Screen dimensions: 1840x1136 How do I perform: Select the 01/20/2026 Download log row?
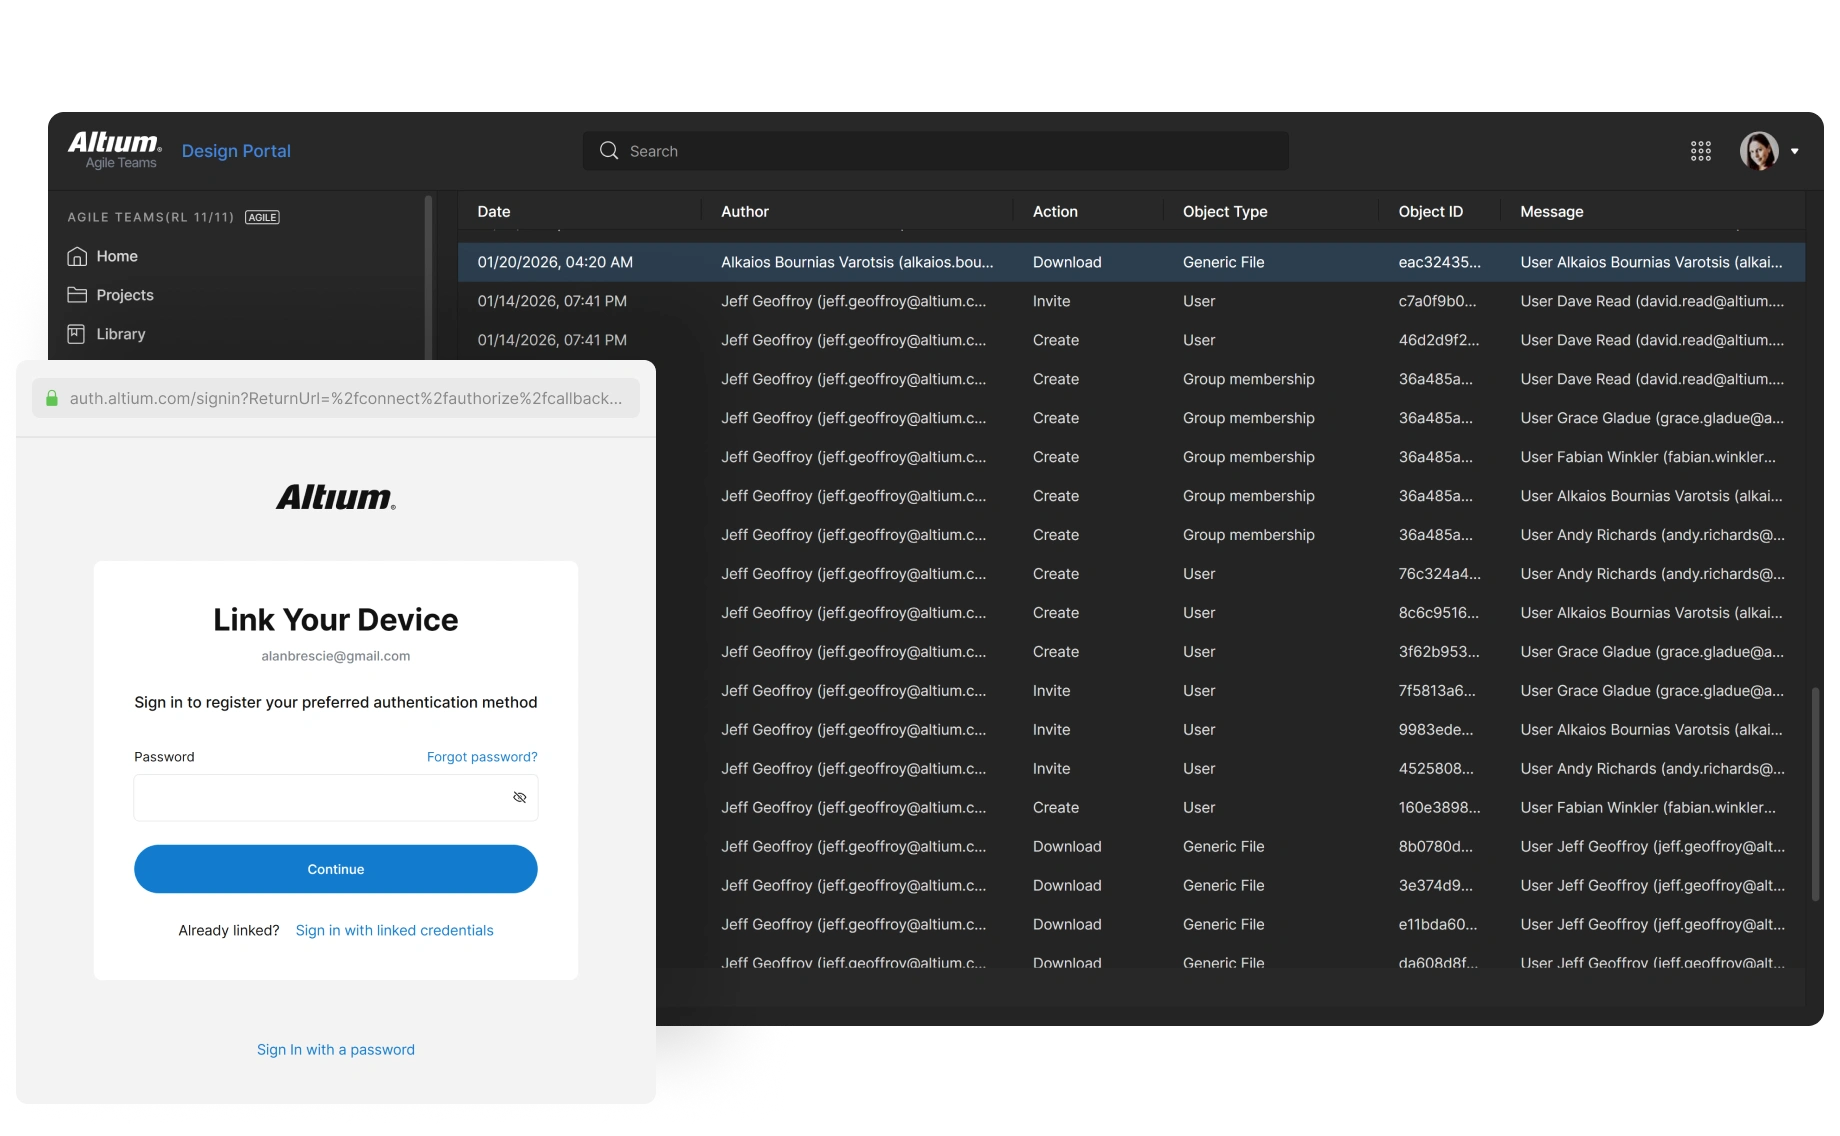coord(1130,262)
